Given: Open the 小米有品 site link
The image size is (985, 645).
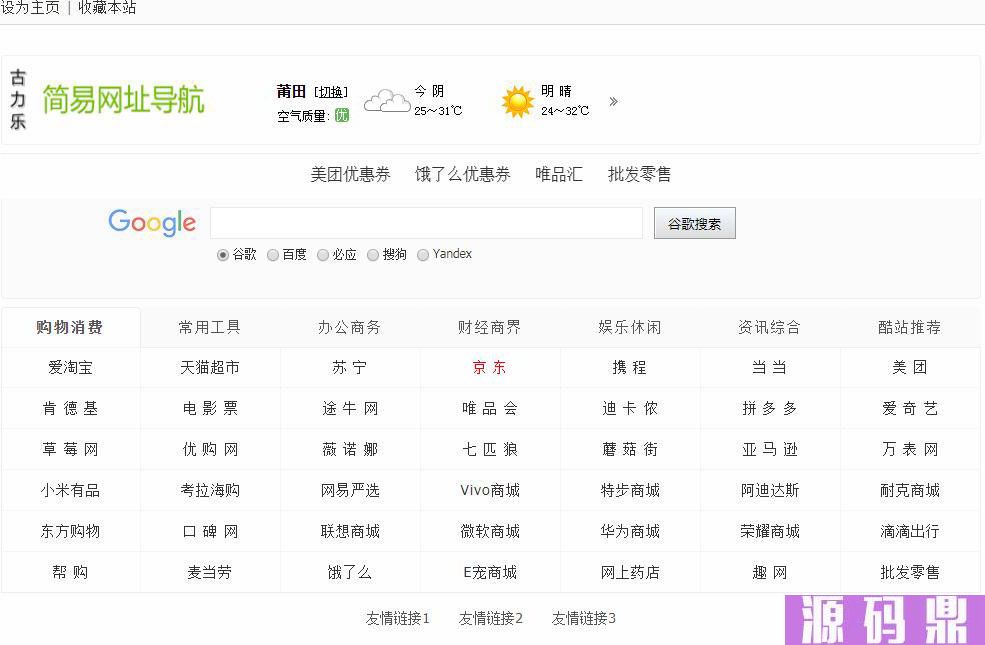Looking at the screenshot, I should (x=70, y=490).
